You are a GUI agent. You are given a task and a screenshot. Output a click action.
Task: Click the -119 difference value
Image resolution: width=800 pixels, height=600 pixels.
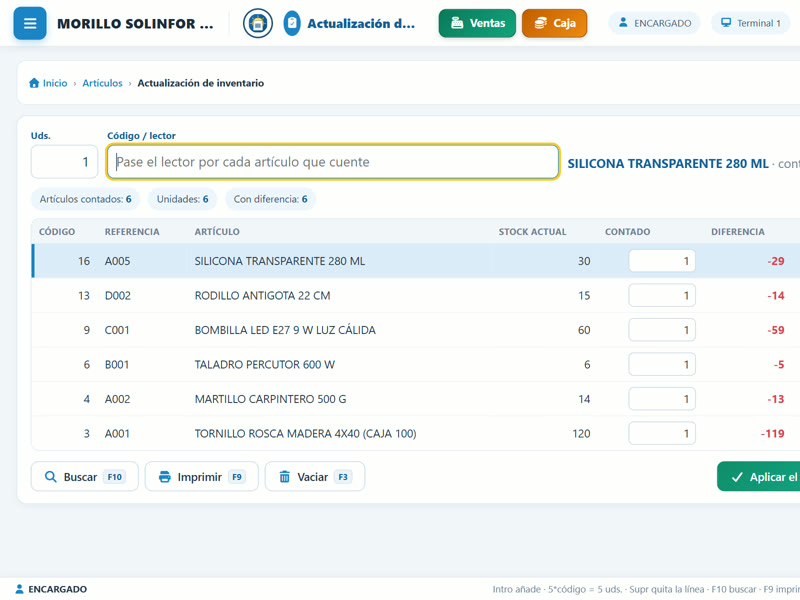tap(772, 434)
